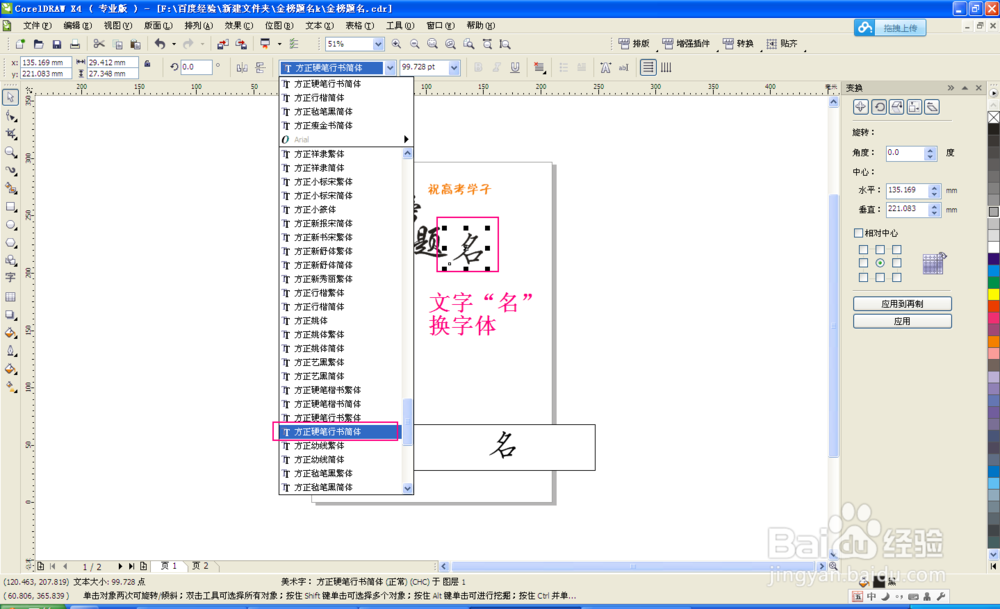
Task: Select the Pick tool in the toolbox
Action: (x=11, y=98)
